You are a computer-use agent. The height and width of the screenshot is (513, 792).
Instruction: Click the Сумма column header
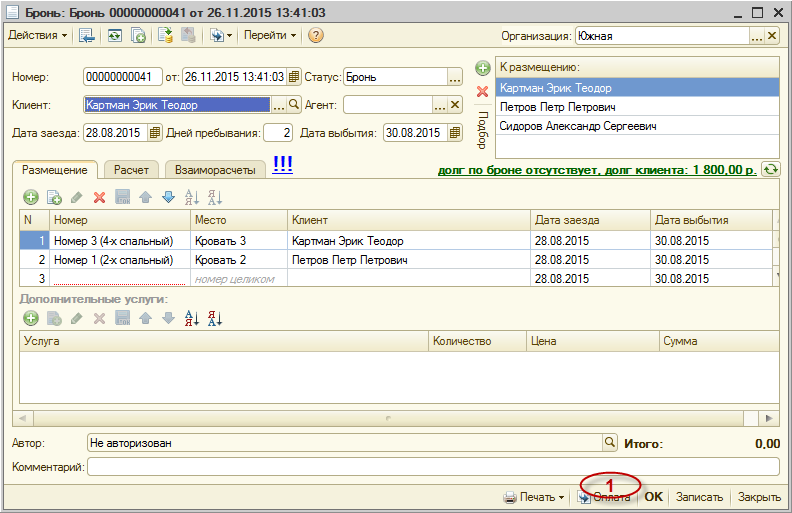(719, 341)
